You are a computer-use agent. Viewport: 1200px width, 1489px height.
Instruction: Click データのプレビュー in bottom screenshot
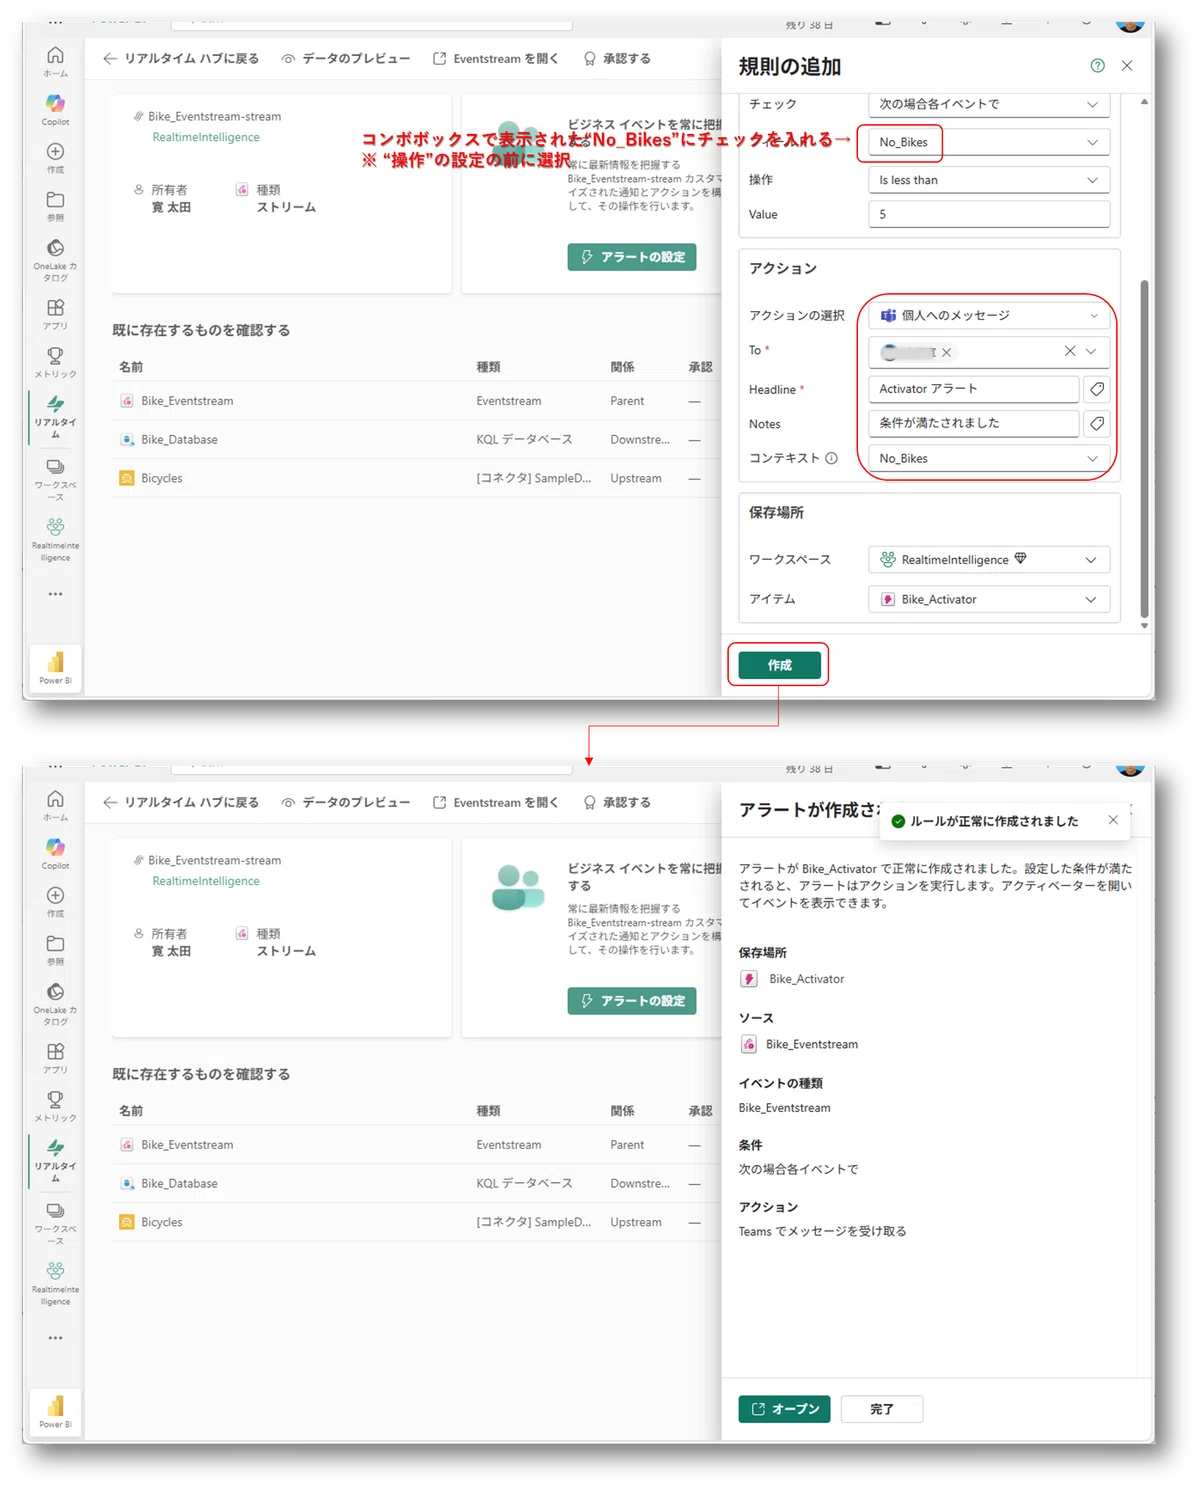click(346, 803)
